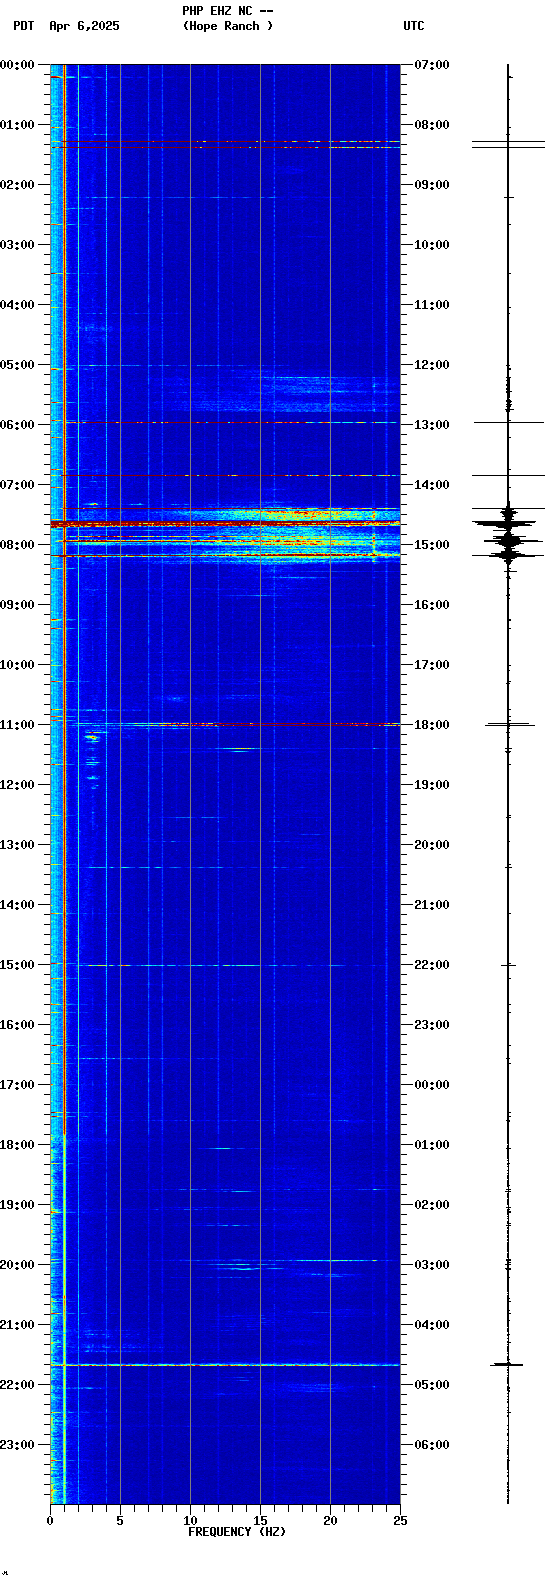
Task: Click the '20:00' label on PDT axis
Action: point(17,1265)
